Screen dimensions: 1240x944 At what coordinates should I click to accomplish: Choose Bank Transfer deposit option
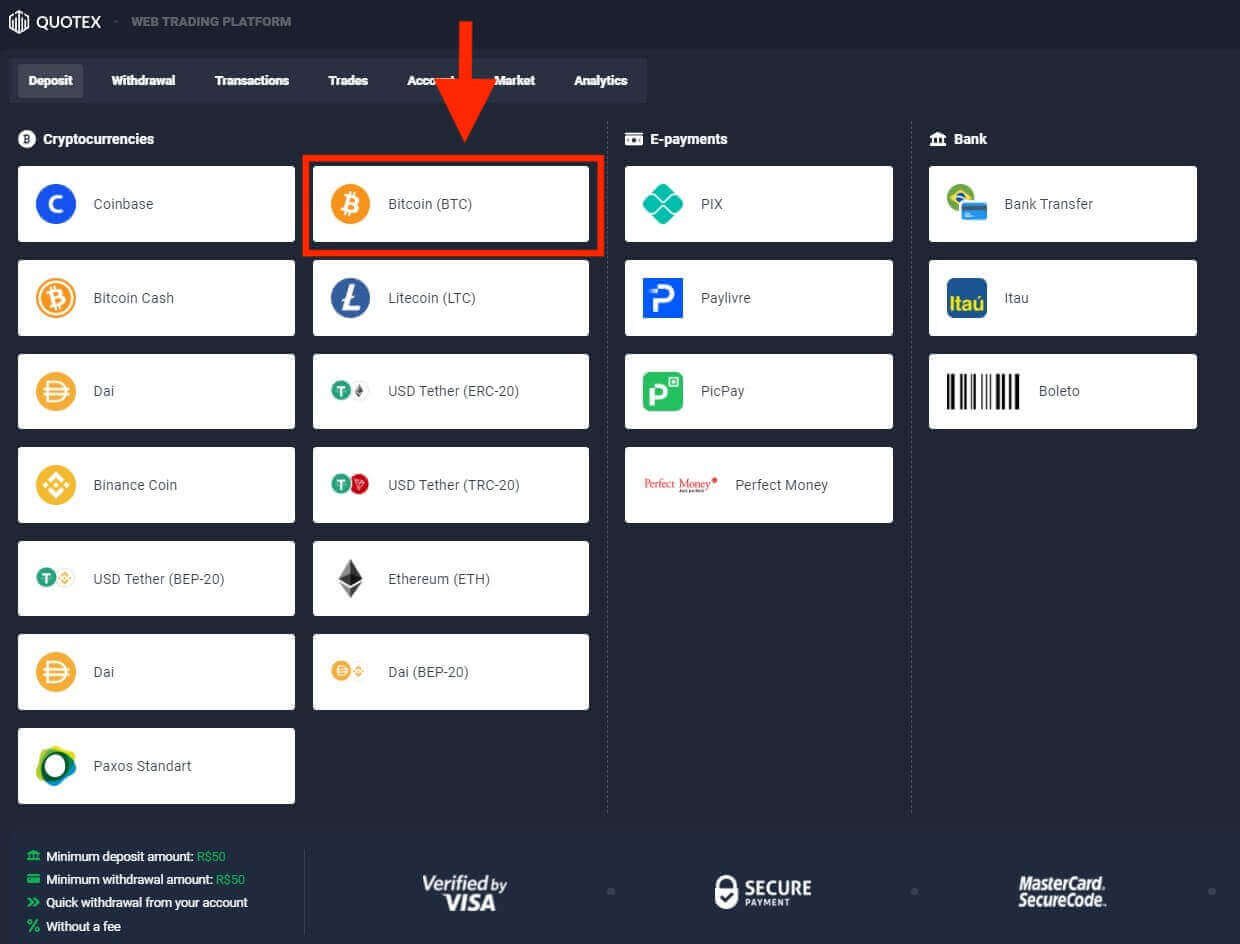point(1062,204)
